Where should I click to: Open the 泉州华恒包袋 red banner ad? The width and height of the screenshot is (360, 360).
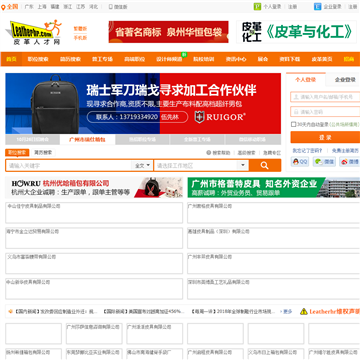168,32
